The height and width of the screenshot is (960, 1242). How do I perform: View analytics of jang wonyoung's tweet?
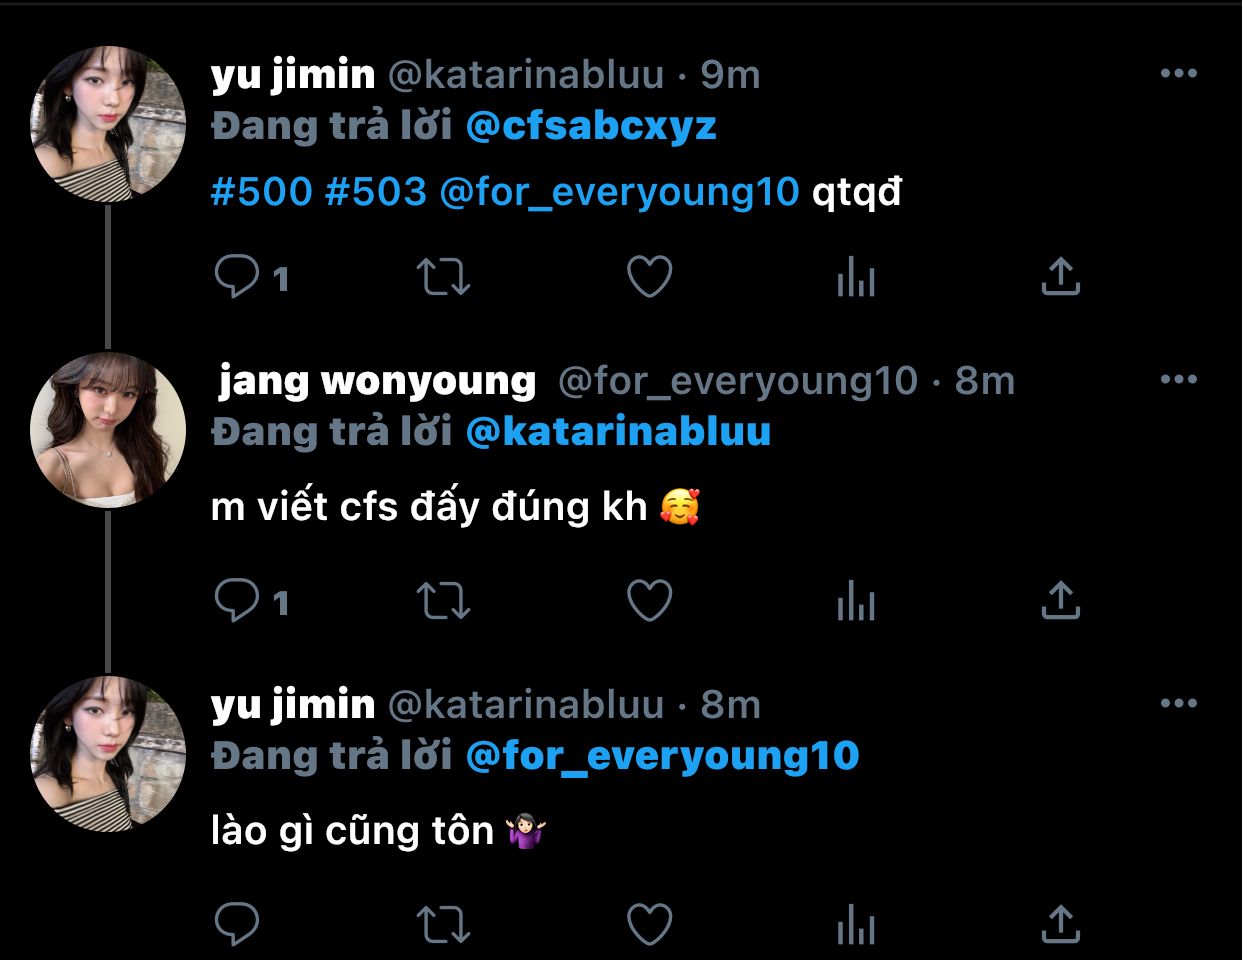pos(856,601)
